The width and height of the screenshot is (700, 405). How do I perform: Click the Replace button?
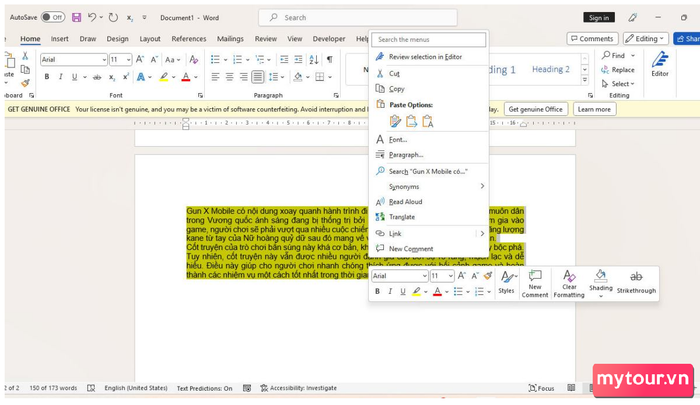click(x=618, y=70)
